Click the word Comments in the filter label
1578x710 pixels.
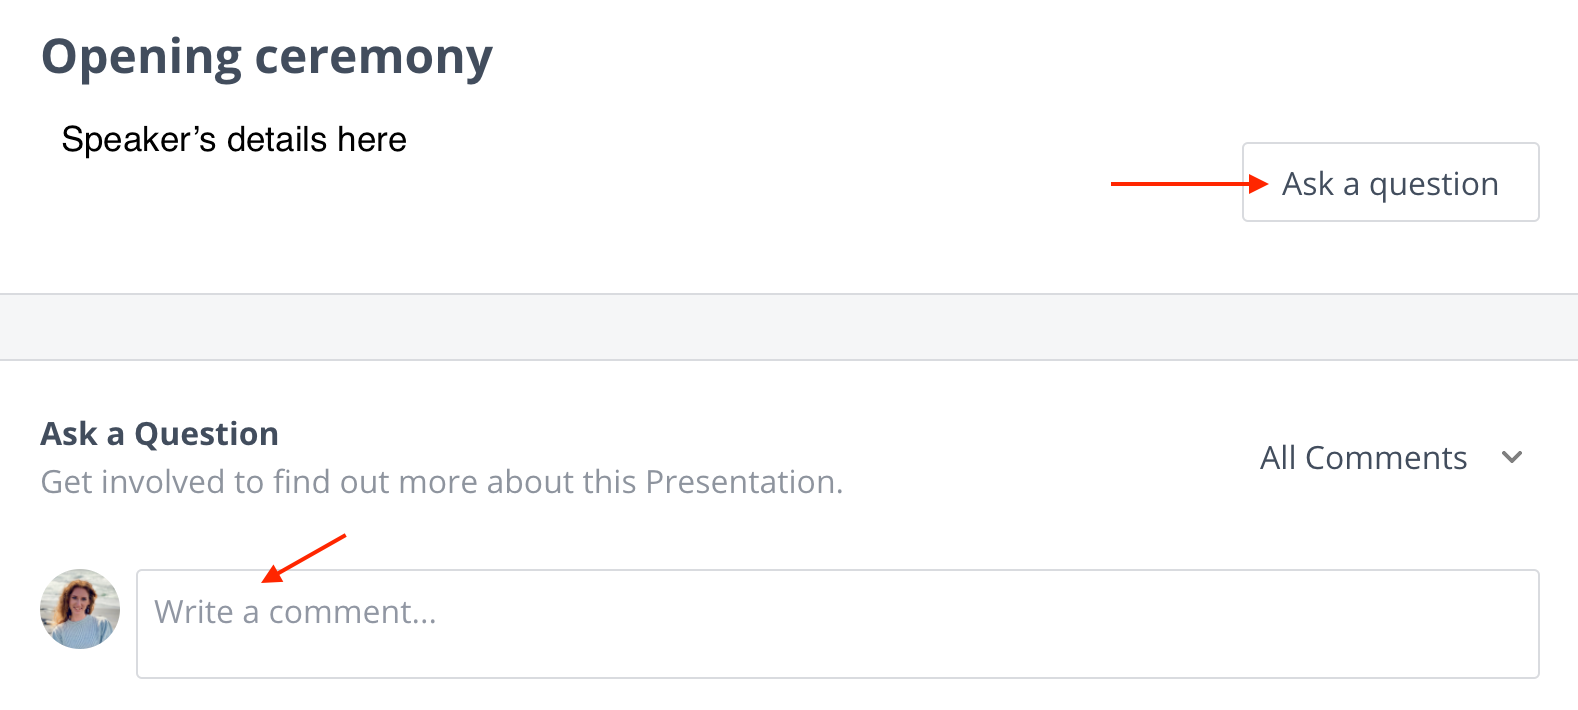1386,458
